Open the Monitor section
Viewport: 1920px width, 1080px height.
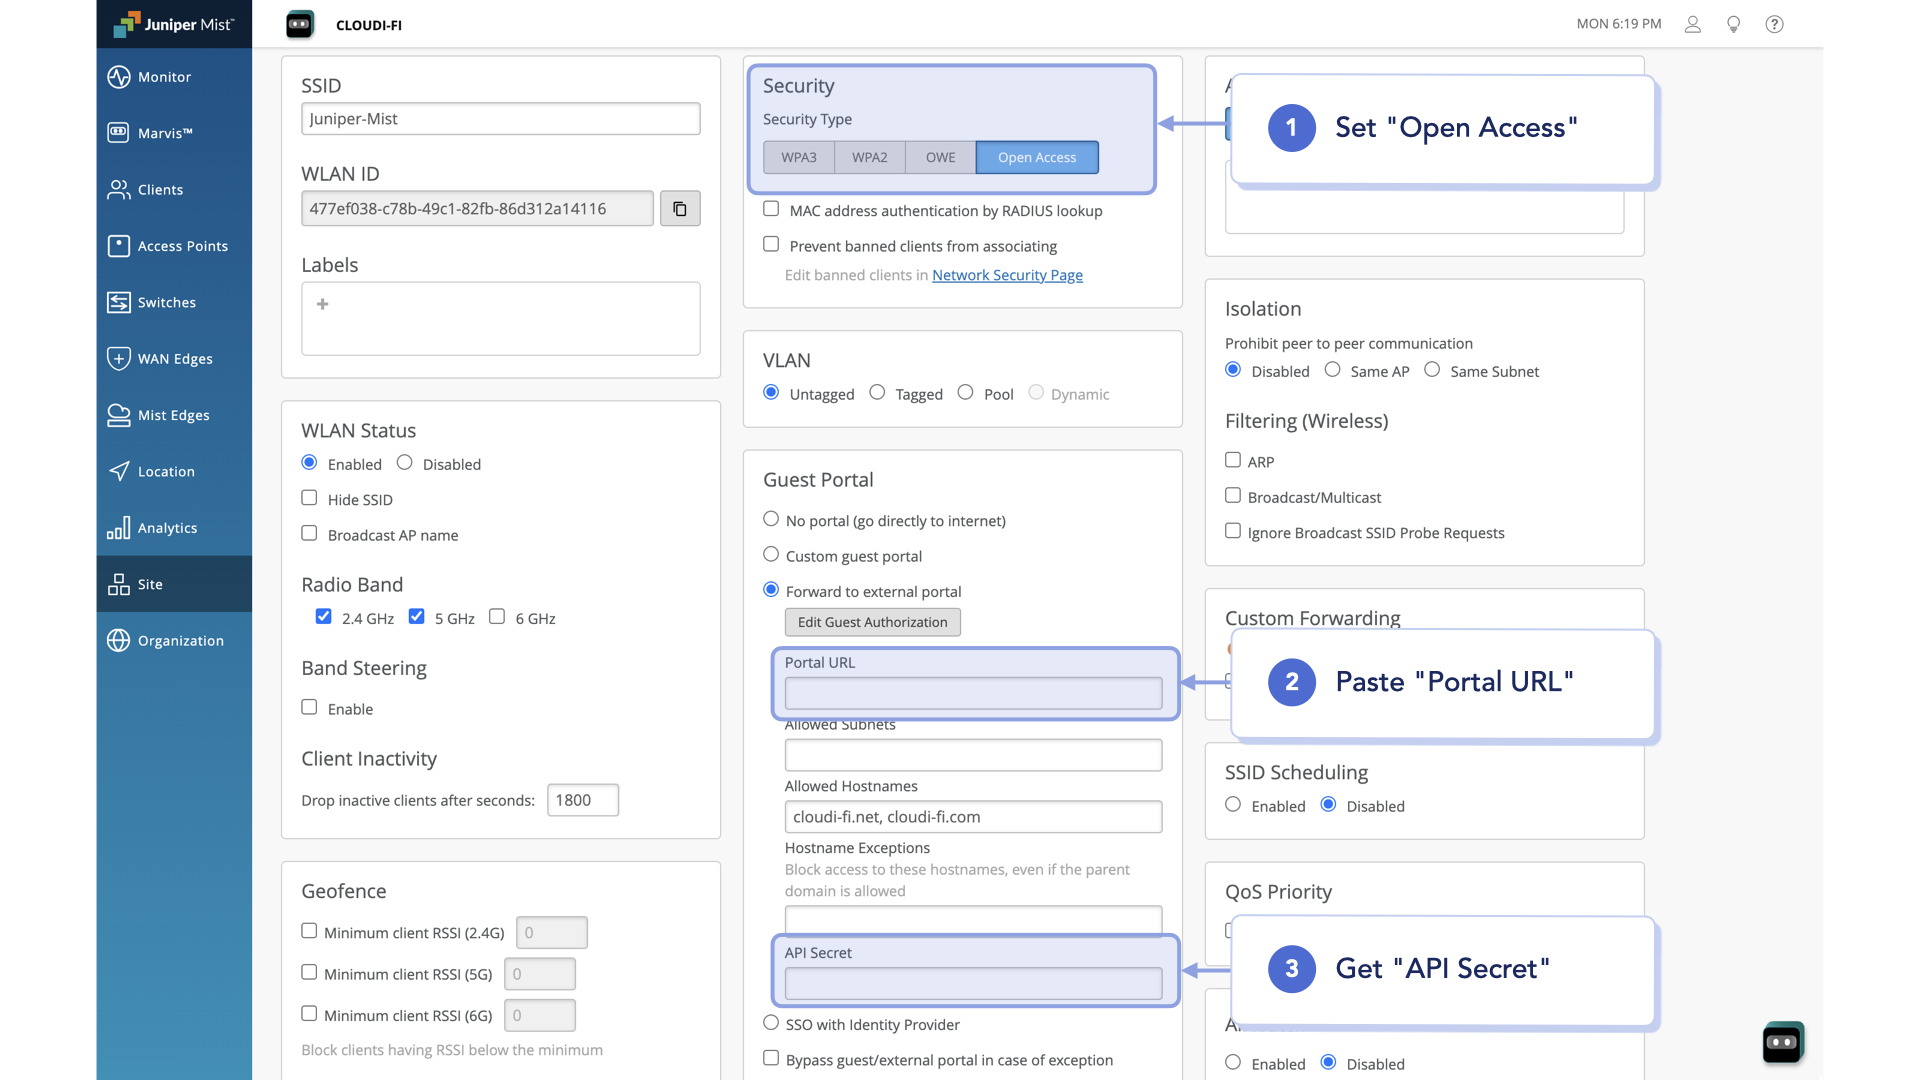click(x=163, y=77)
